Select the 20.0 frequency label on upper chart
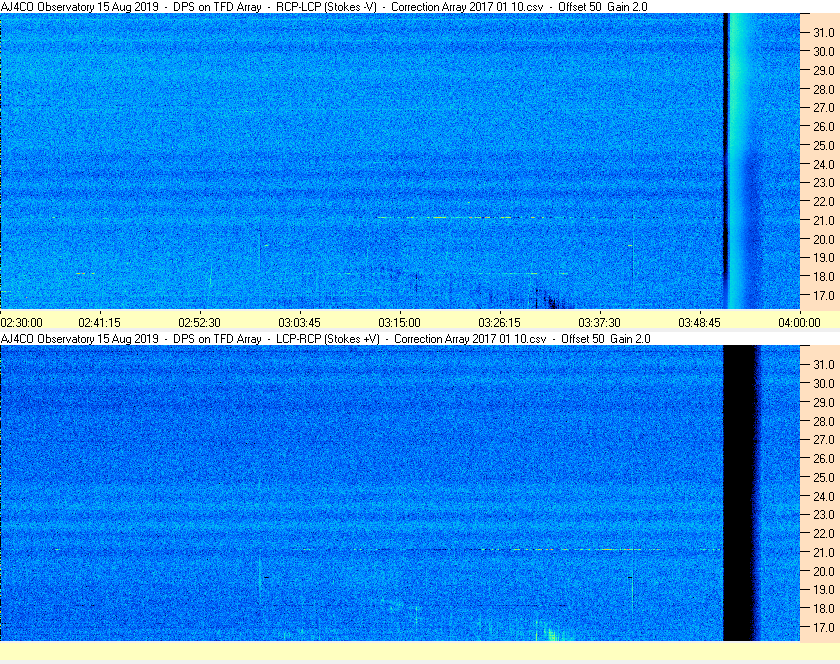The height and width of the screenshot is (664, 840). click(x=824, y=239)
